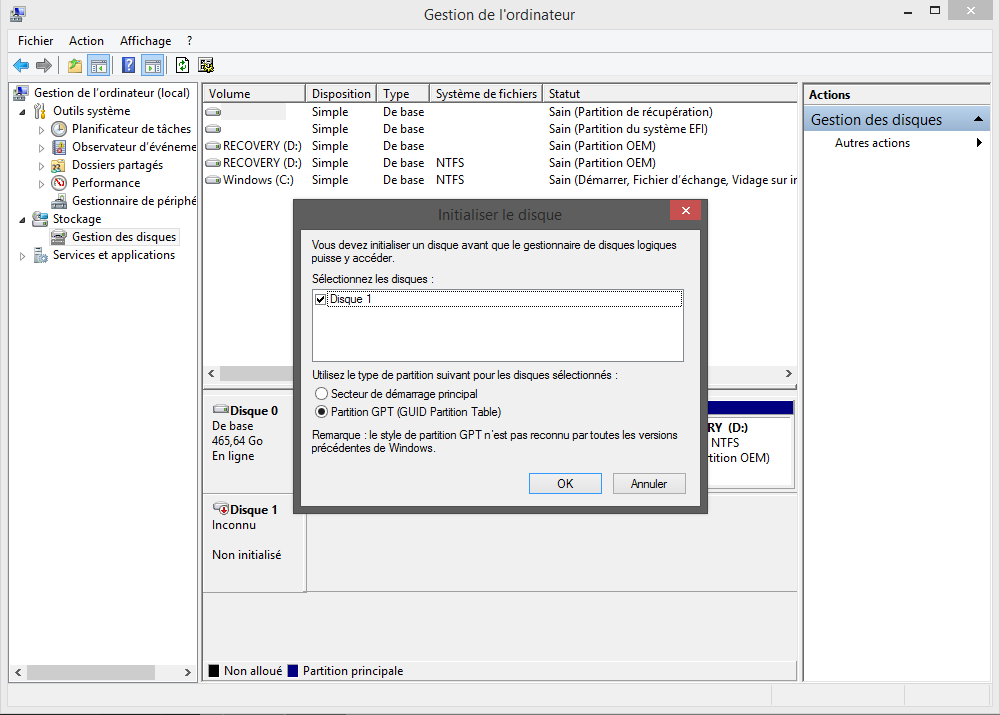
Task: Click the Services et applications server icon
Action: point(40,255)
